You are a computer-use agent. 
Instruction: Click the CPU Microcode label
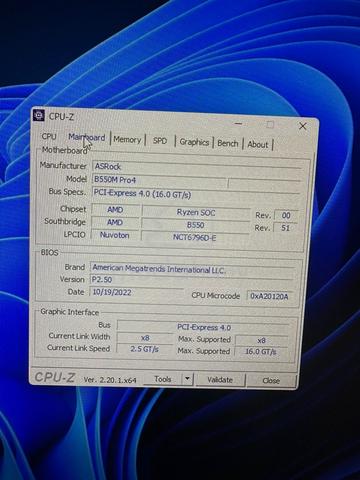tap(216, 295)
